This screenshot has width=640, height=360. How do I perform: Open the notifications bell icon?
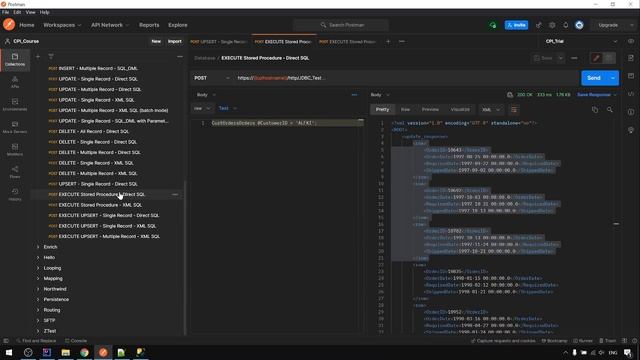(x=566, y=25)
